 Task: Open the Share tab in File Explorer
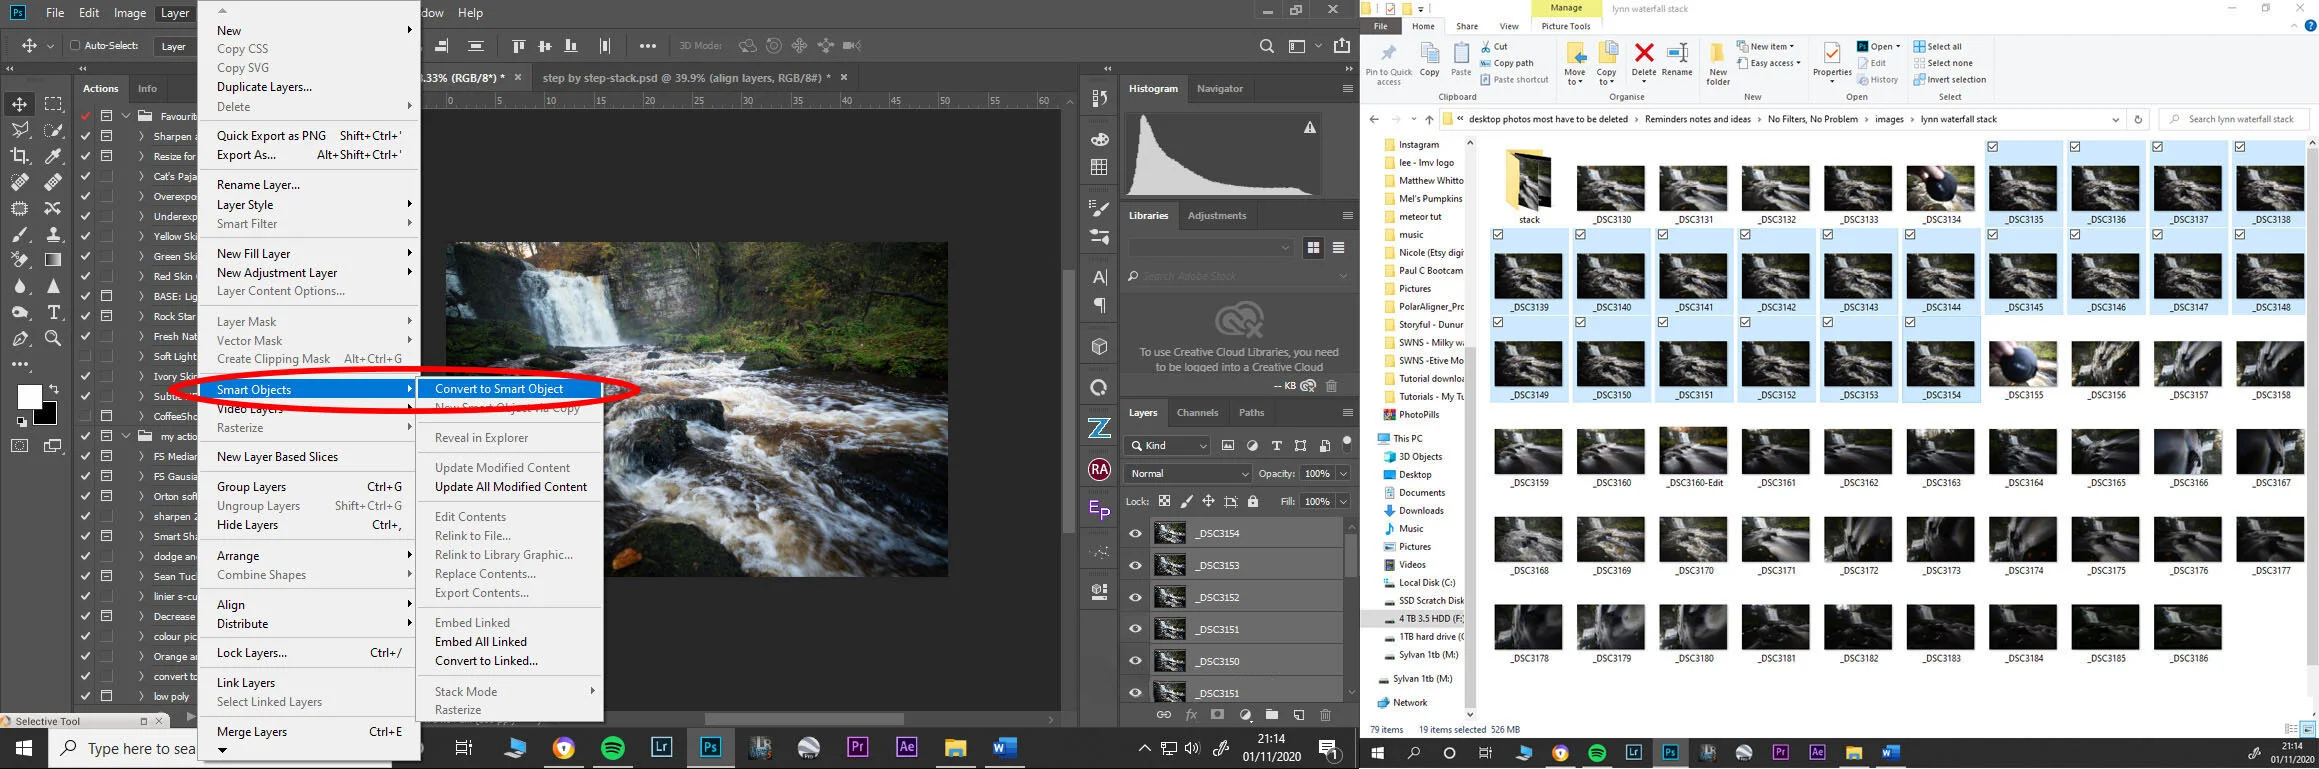(1467, 27)
